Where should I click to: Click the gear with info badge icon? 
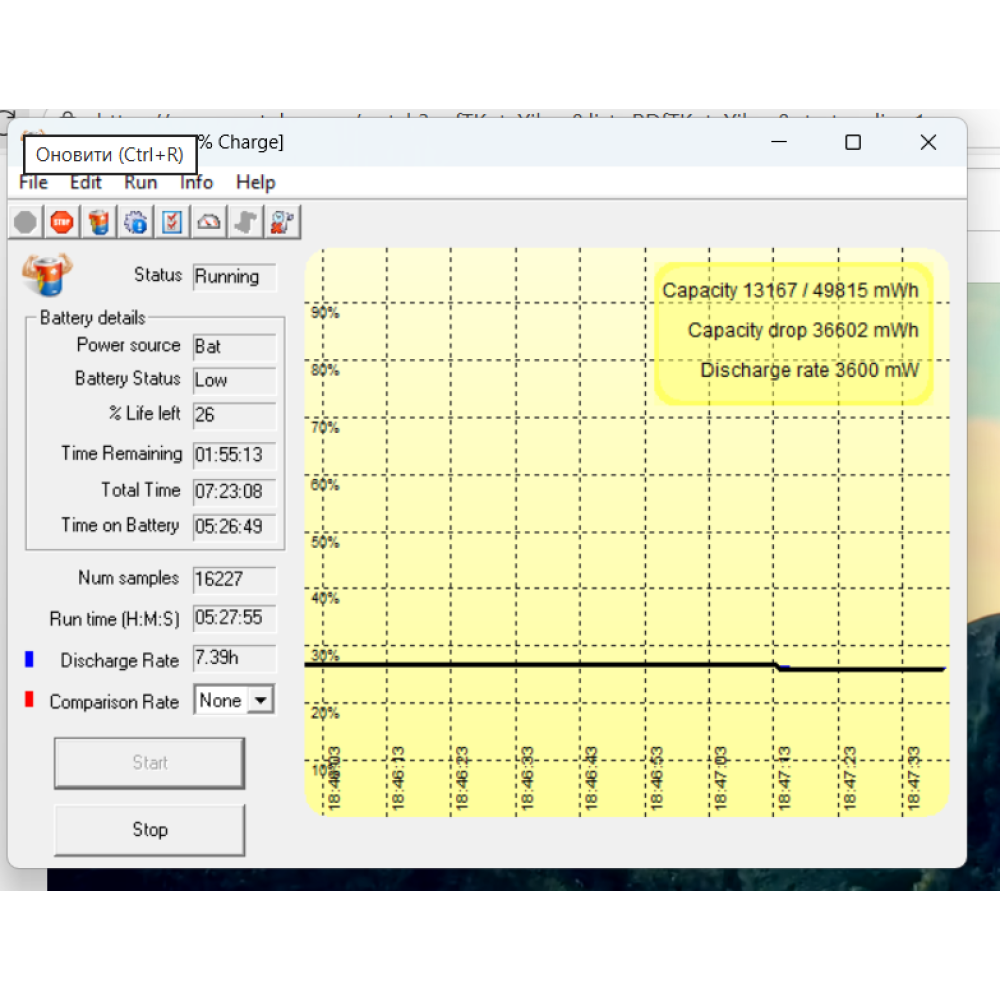tap(136, 222)
